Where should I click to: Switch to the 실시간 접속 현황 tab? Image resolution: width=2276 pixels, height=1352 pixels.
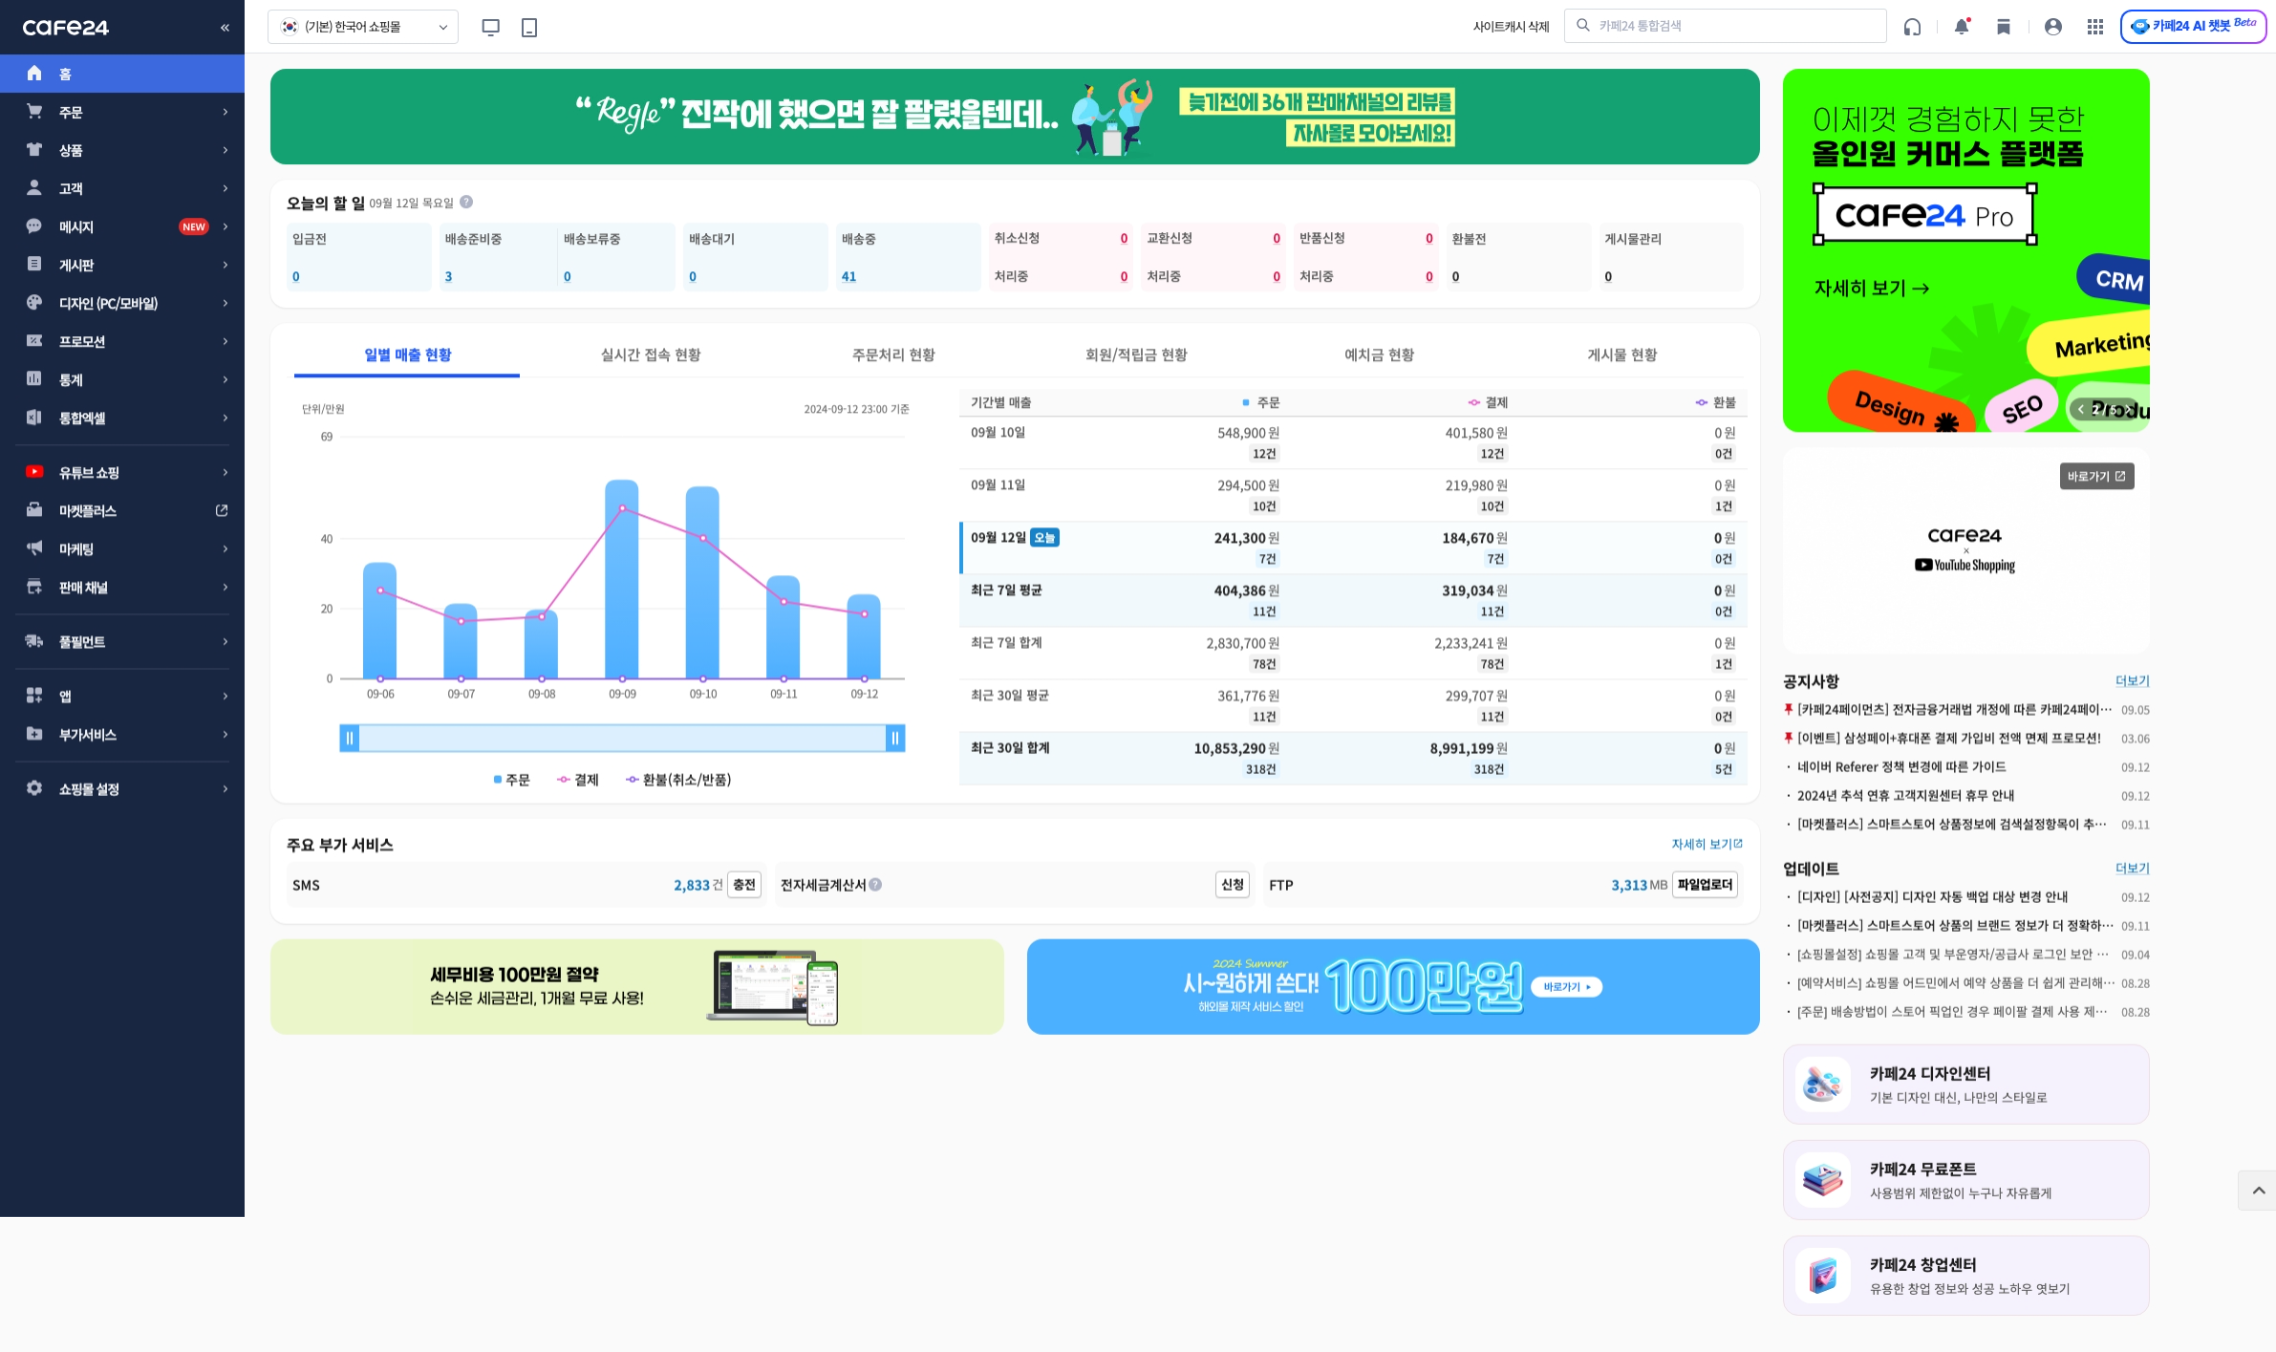[650, 355]
